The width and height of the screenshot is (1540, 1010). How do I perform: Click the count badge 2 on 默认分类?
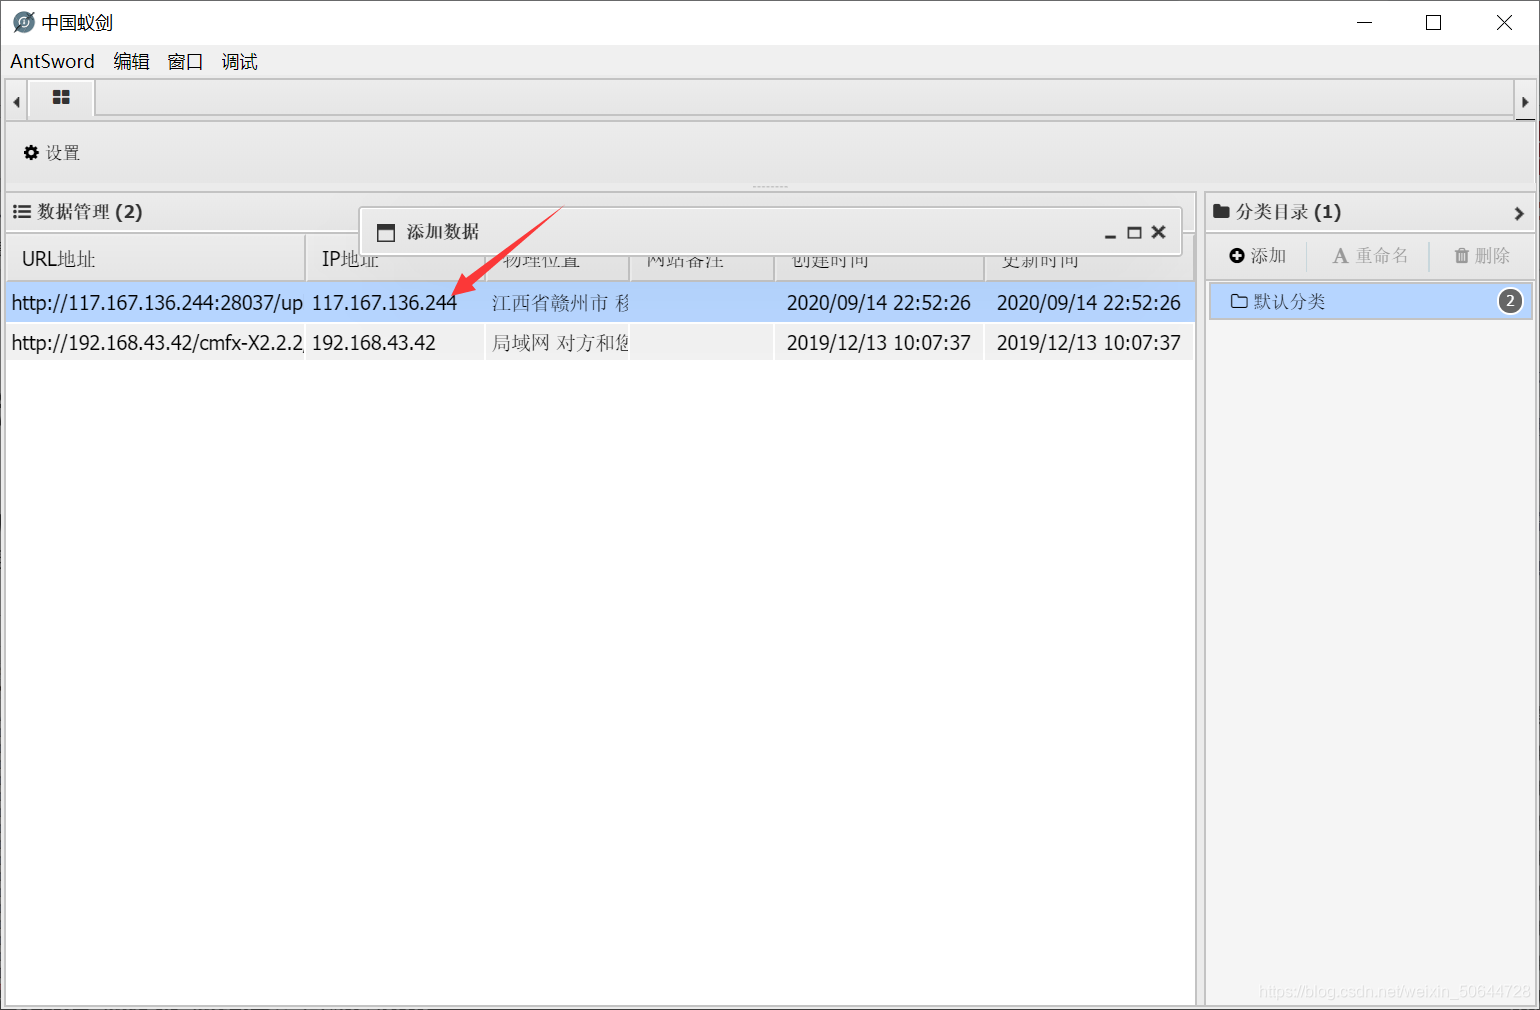click(x=1510, y=301)
